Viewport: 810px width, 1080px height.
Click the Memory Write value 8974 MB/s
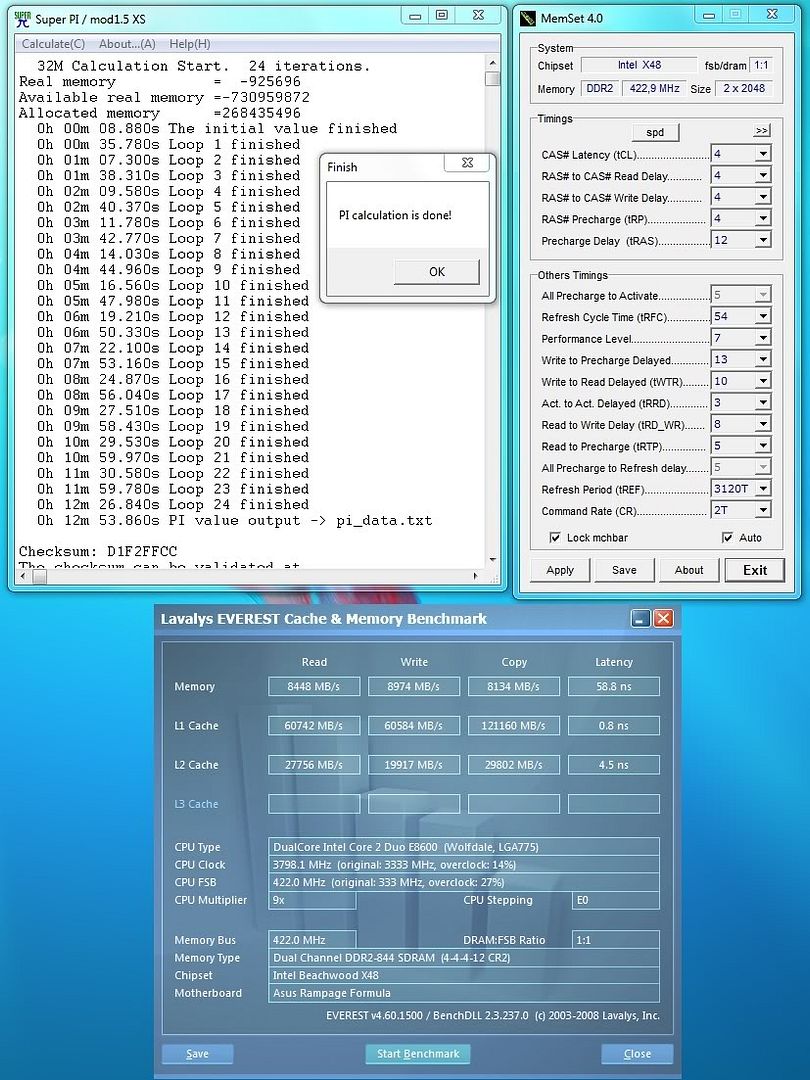[414, 686]
